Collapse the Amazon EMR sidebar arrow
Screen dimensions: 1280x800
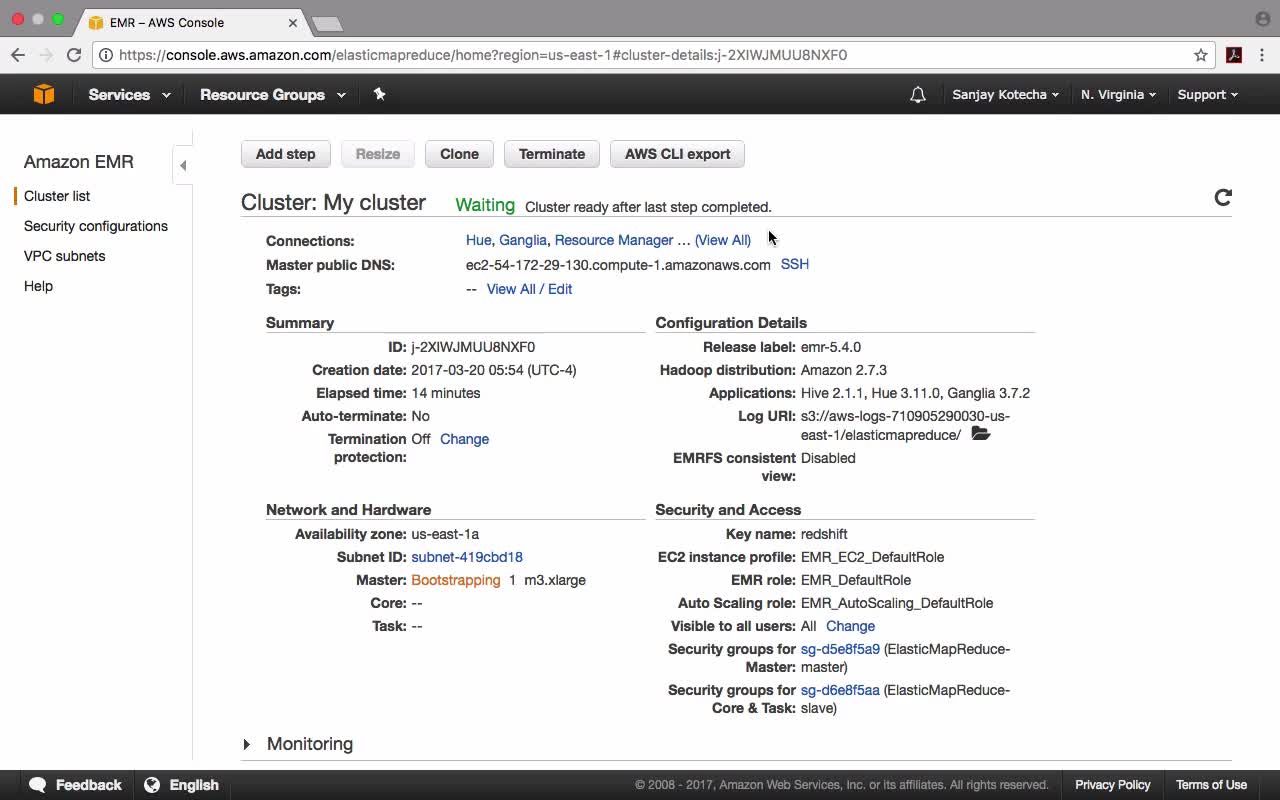click(183, 165)
